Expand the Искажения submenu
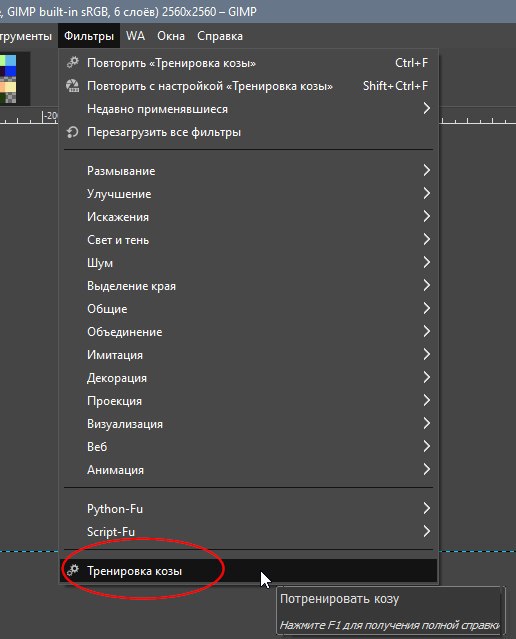Viewport: 516px width, 639px height. [249, 217]
